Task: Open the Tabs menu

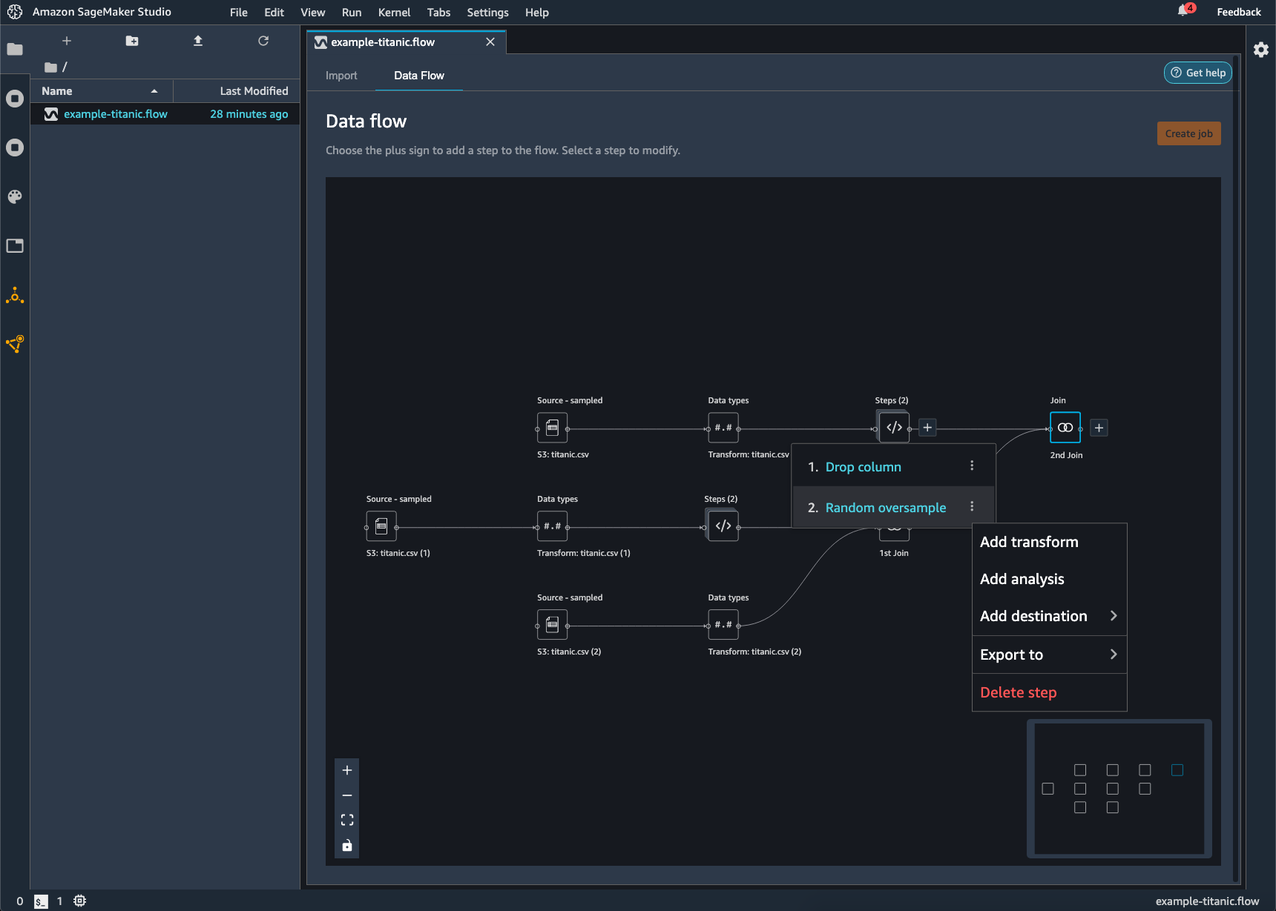Action: tap(438, 12)
